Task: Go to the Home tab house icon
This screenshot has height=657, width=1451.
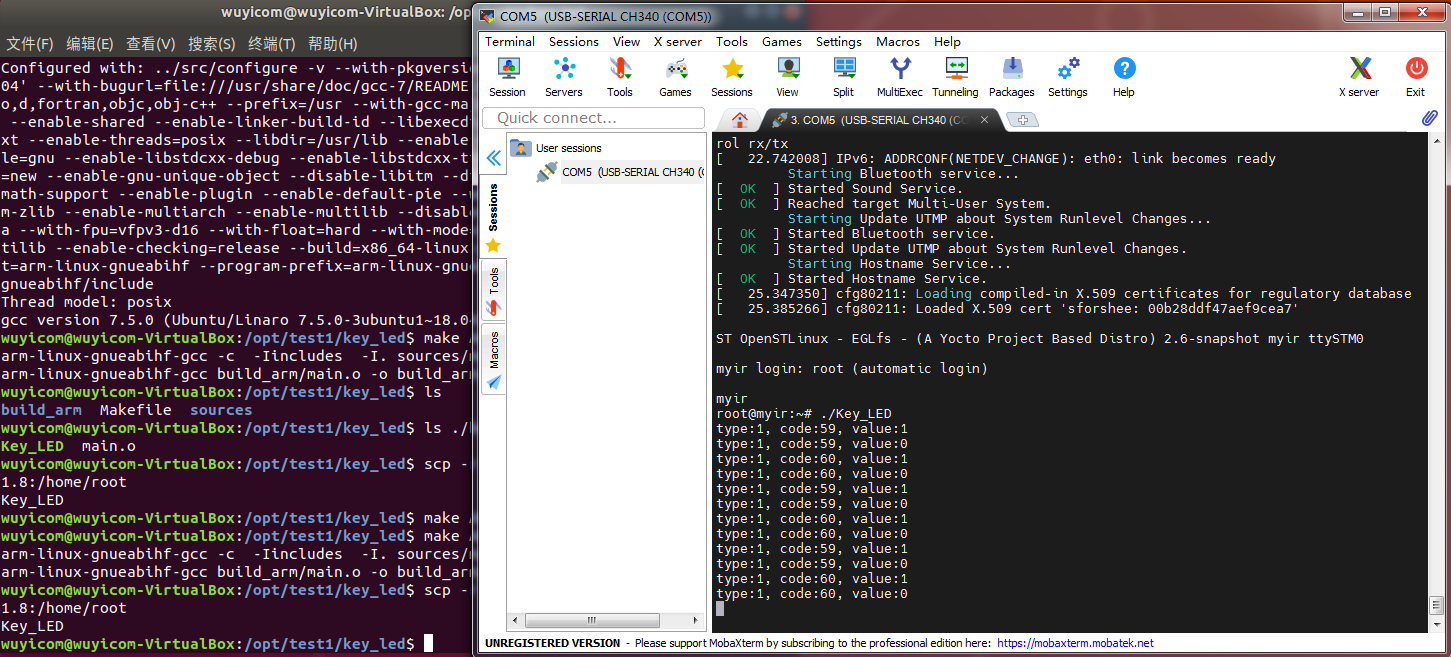Action: (x=740, y=119)
